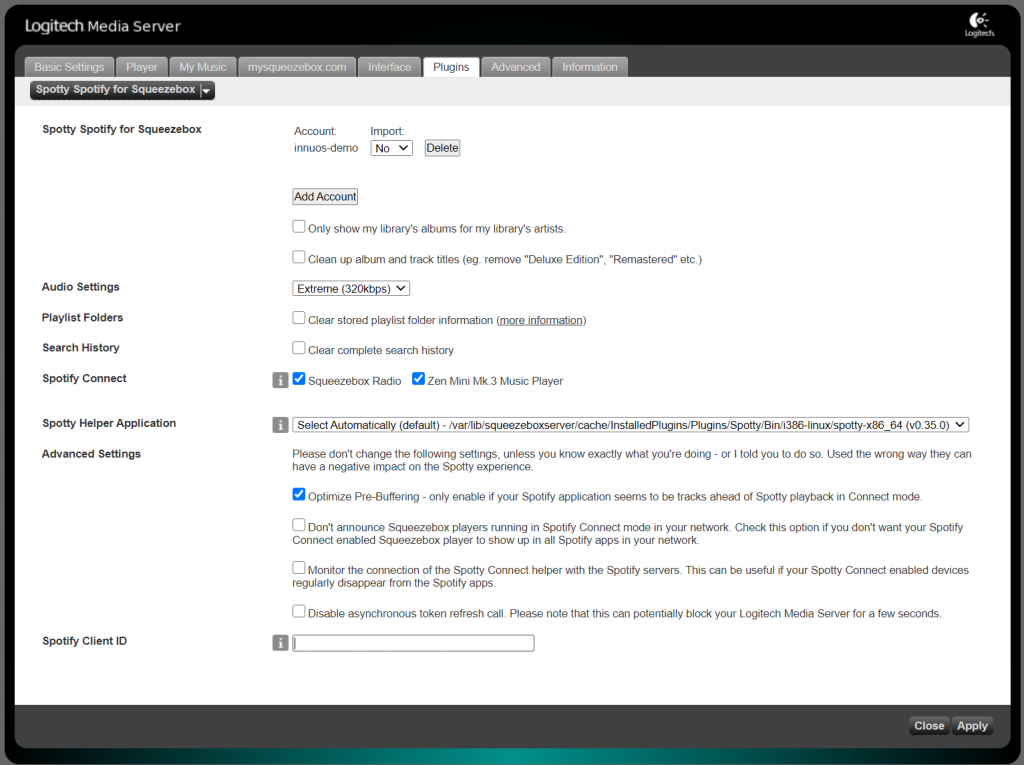The image size is (1024, 765).
Task: Click the Spotty Spotify for Squeezebox section heading
Action: point(122,129)
